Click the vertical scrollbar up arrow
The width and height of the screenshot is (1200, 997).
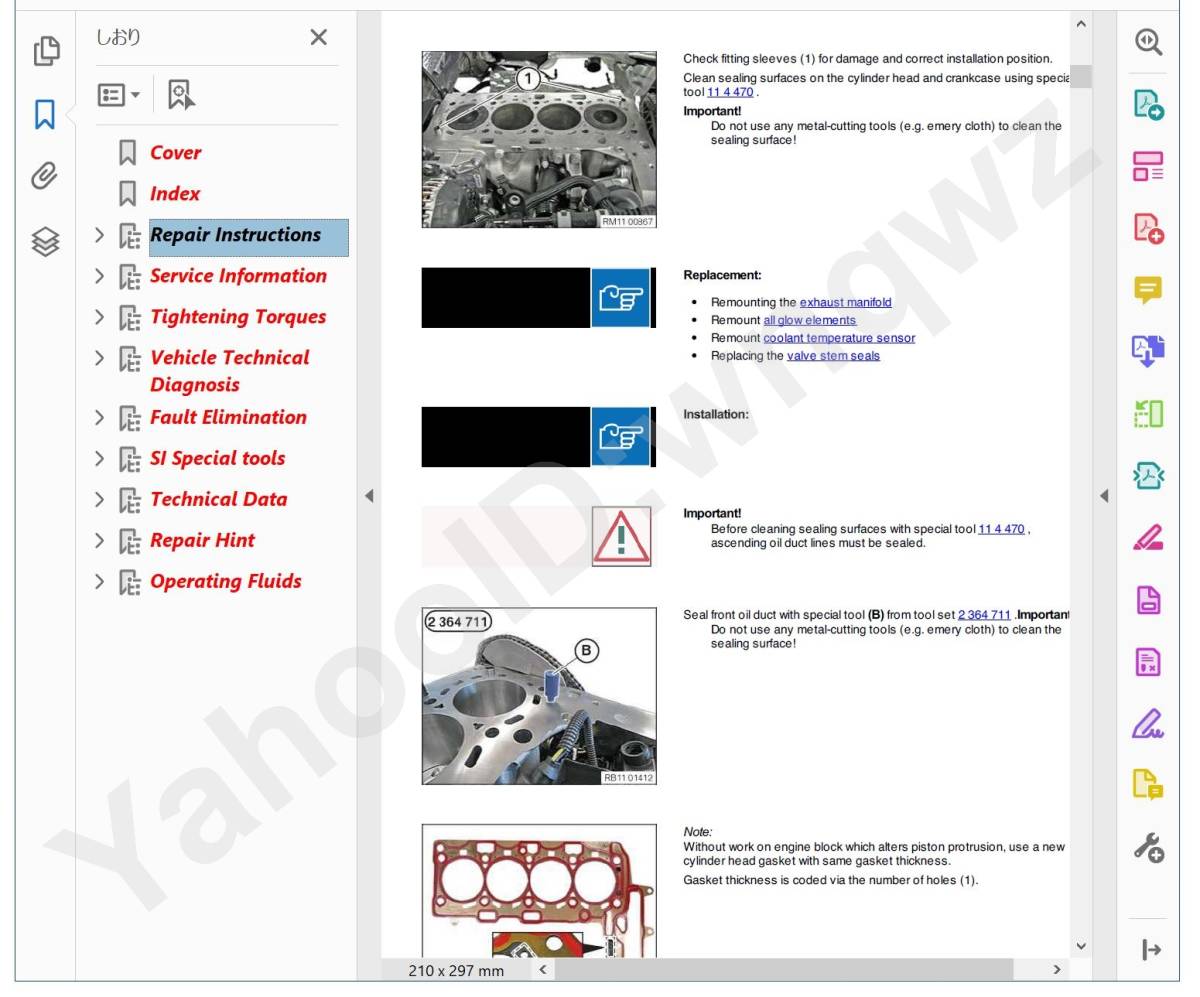(x=1080, y=24)
